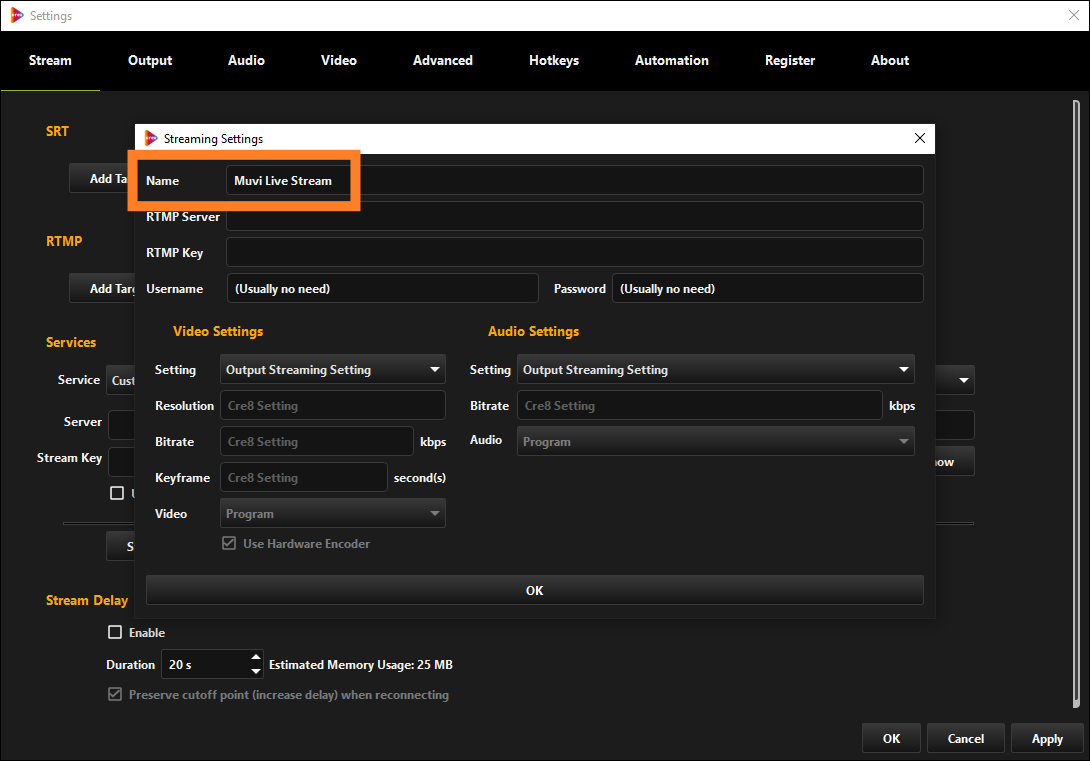Open the Hotkeys tab
Screen dimensions: 1090x761
tap(554, 60)
